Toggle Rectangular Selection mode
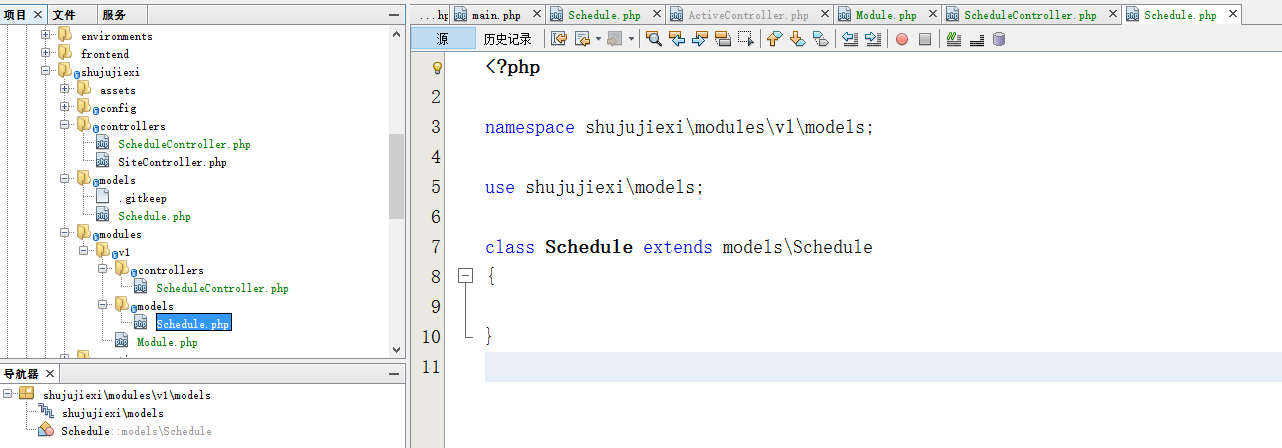1282x448 pixels. pos(745,39)
